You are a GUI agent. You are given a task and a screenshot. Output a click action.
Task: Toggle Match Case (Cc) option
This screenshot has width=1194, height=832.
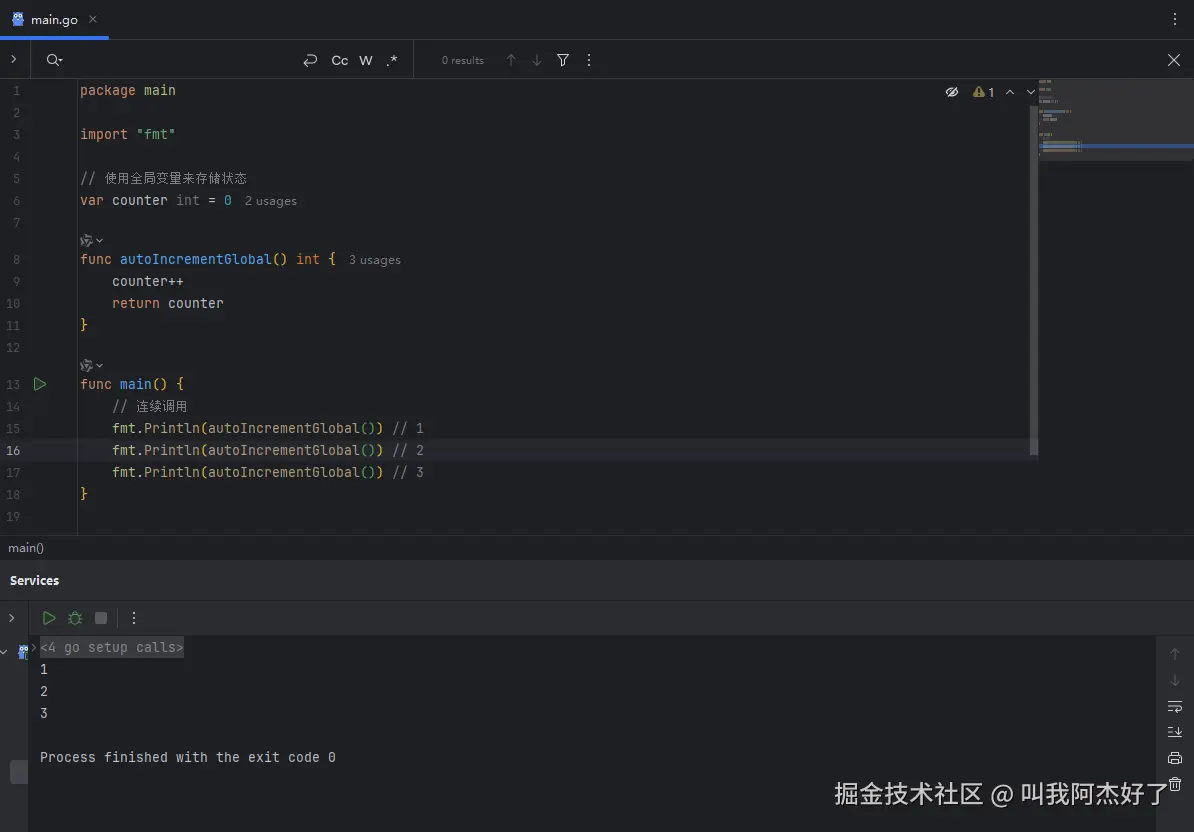pos(340,60)
